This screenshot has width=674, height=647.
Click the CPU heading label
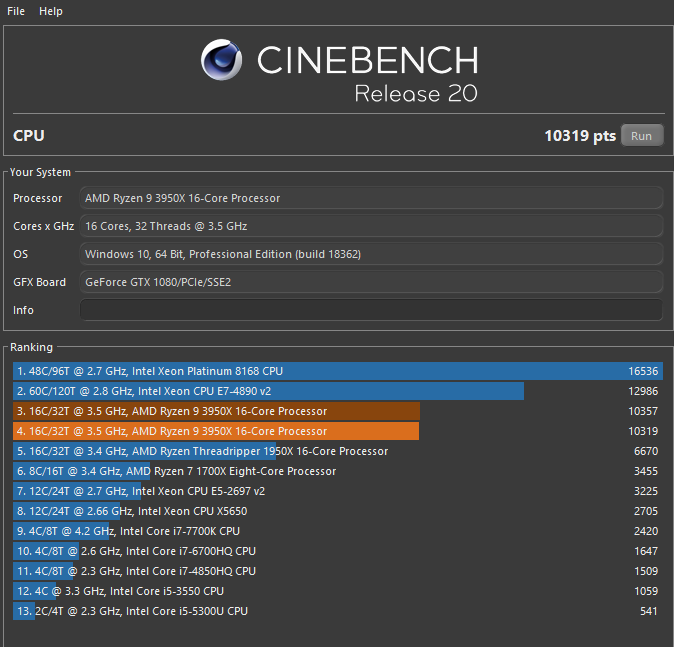point(29,135)
